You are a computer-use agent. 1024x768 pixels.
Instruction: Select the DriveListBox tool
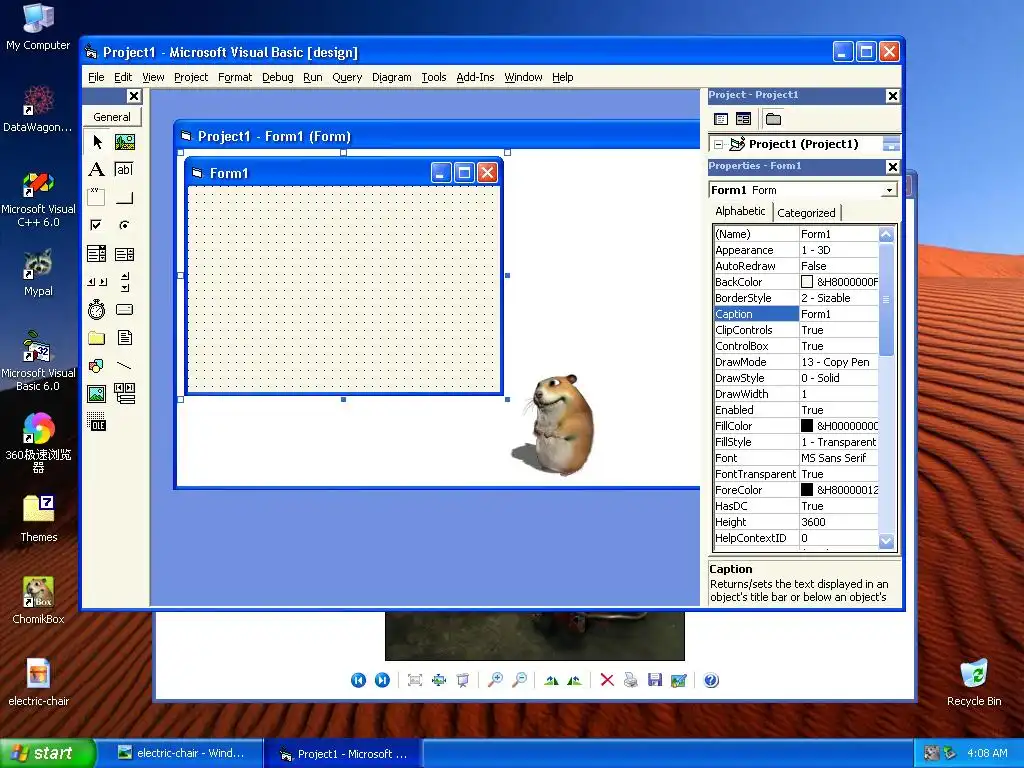(124, 310)
